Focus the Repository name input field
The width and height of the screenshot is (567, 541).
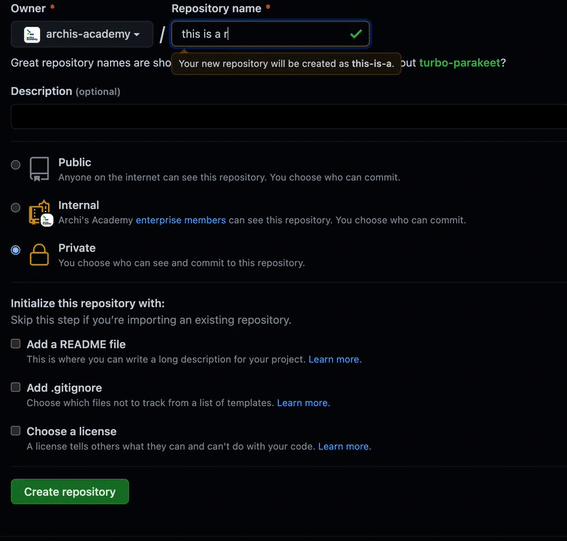270,34
